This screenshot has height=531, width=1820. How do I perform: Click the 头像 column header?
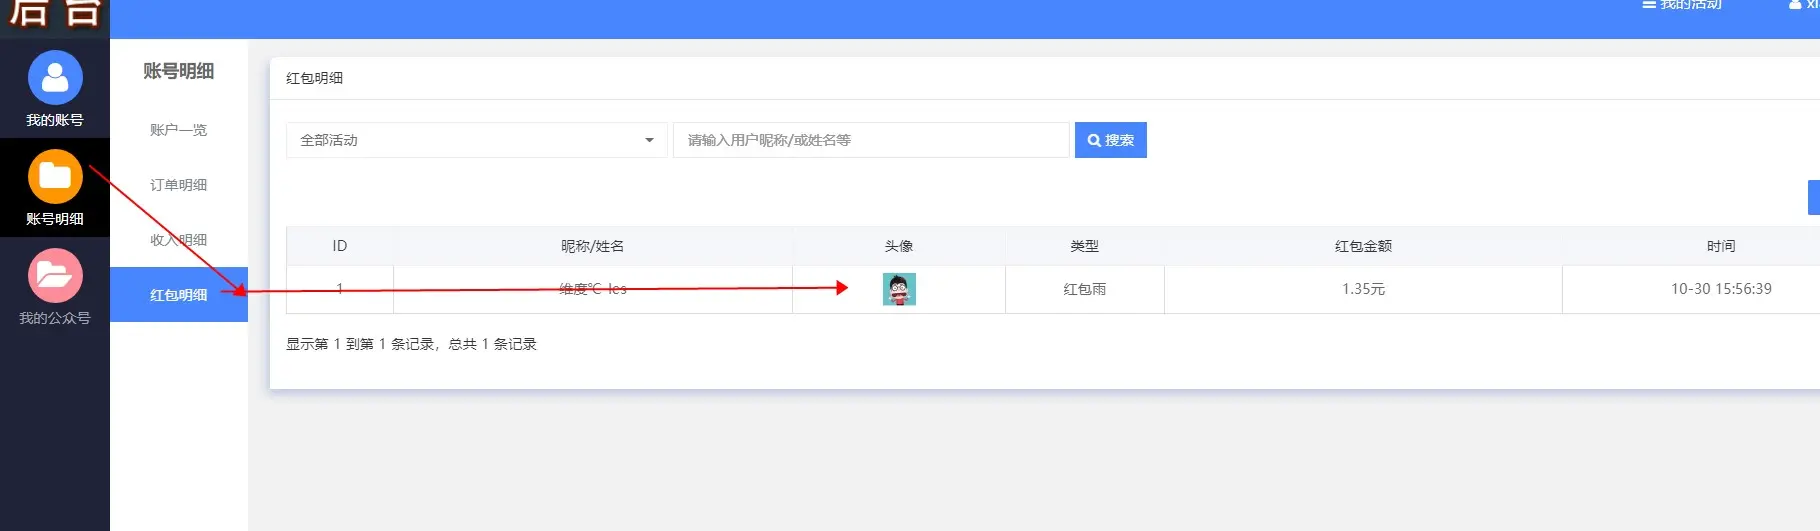pos(899,246)
